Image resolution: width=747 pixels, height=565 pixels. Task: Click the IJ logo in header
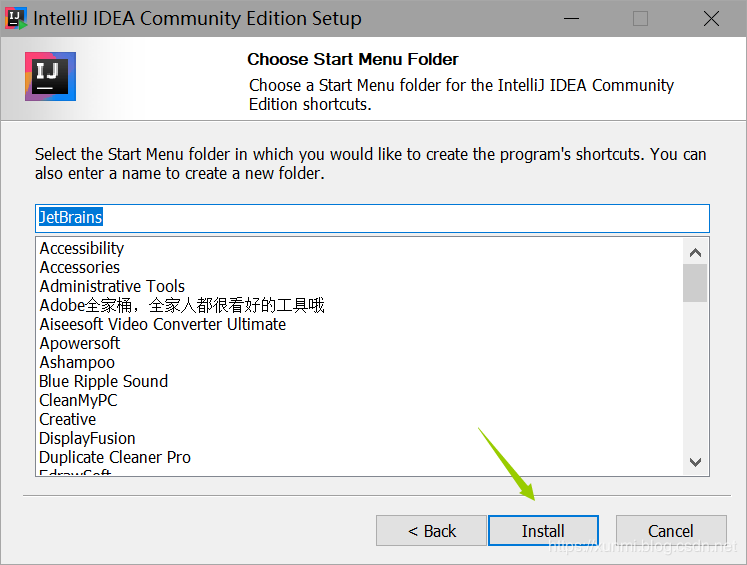(x=50, y=77)
